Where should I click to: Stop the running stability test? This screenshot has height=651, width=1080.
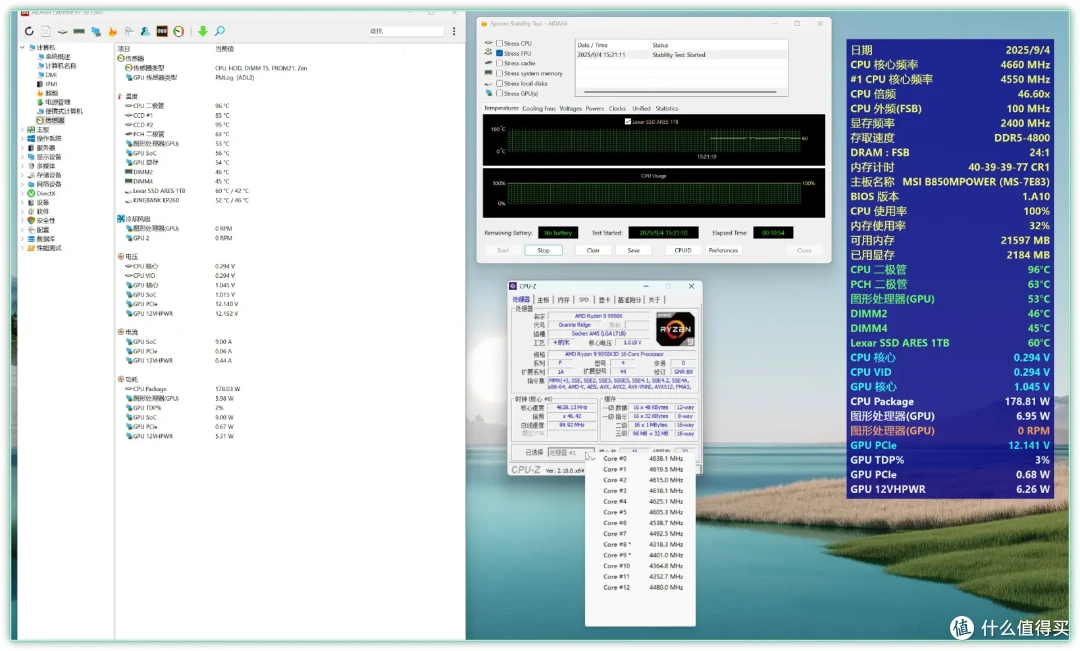543,250
